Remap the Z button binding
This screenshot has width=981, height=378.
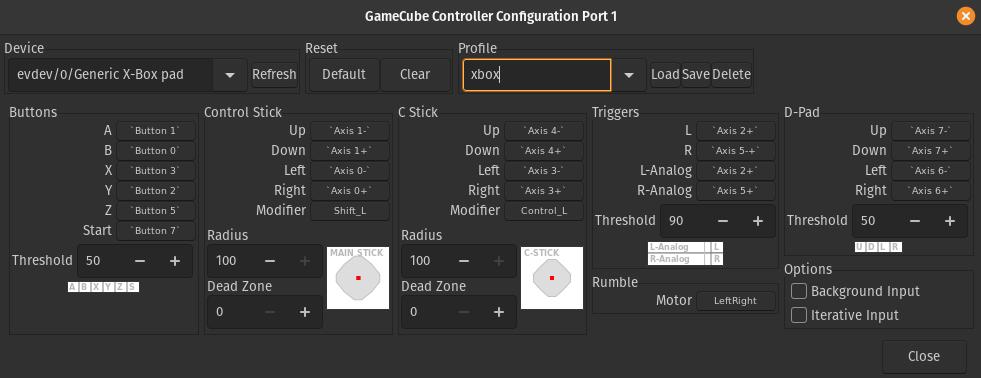click(156, 211)
